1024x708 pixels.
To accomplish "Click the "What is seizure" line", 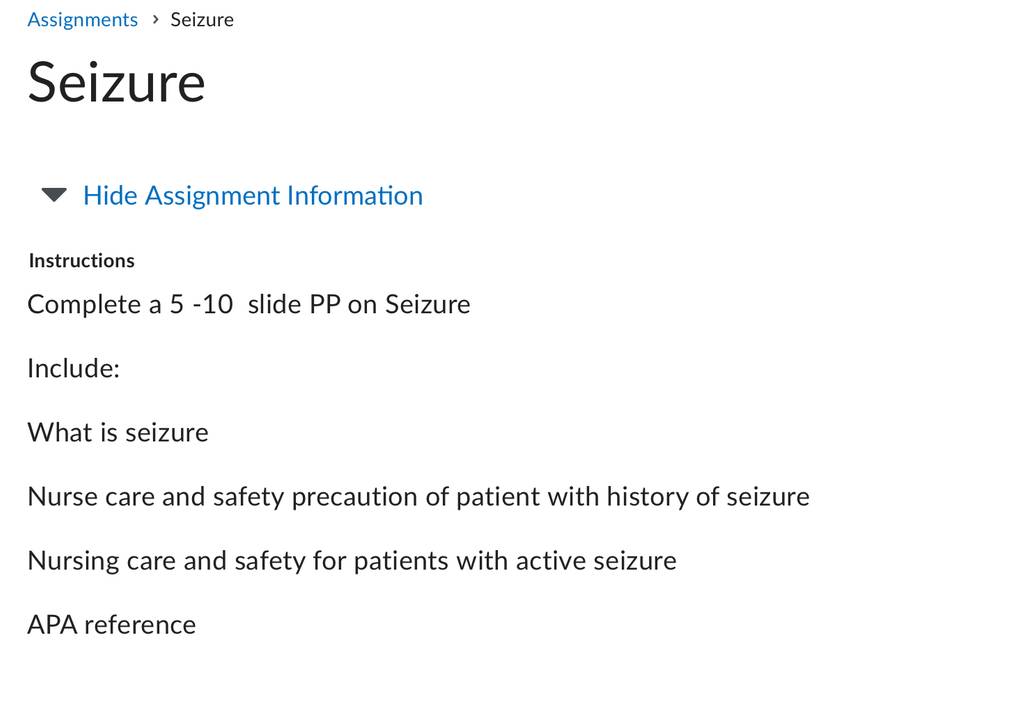I will (x=118, y=432).
